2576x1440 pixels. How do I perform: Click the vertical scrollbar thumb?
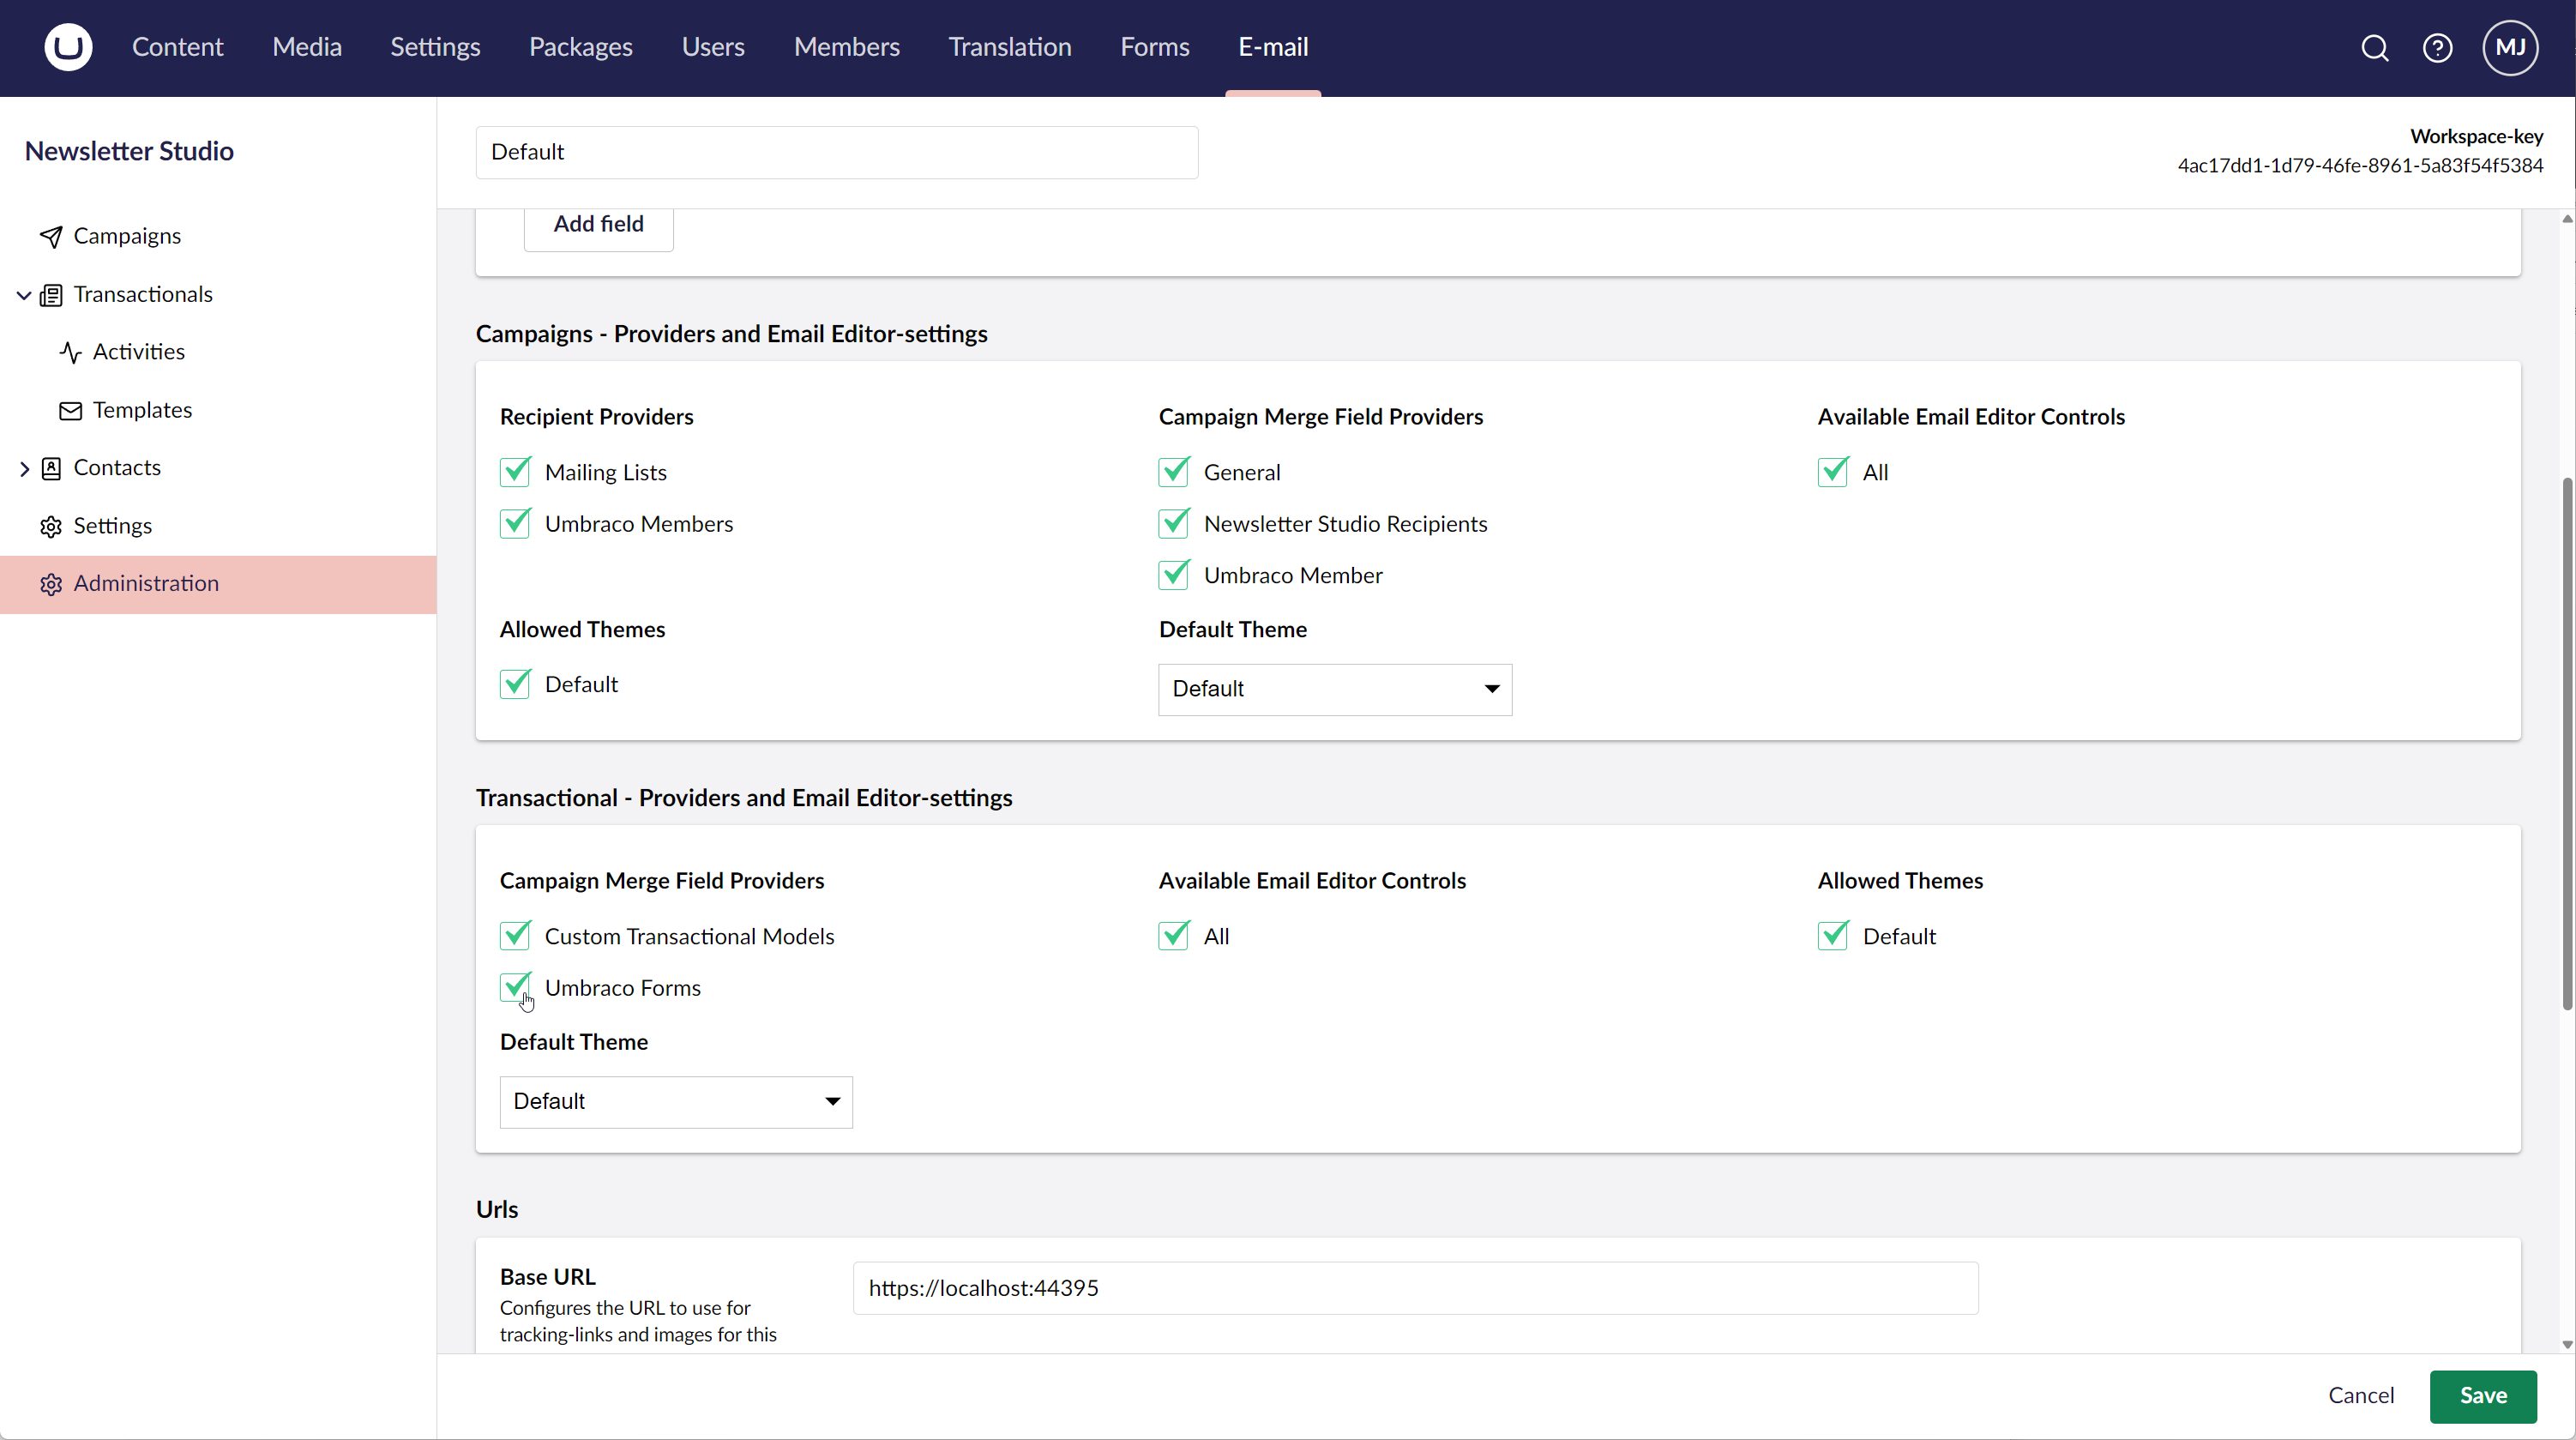2567,745
